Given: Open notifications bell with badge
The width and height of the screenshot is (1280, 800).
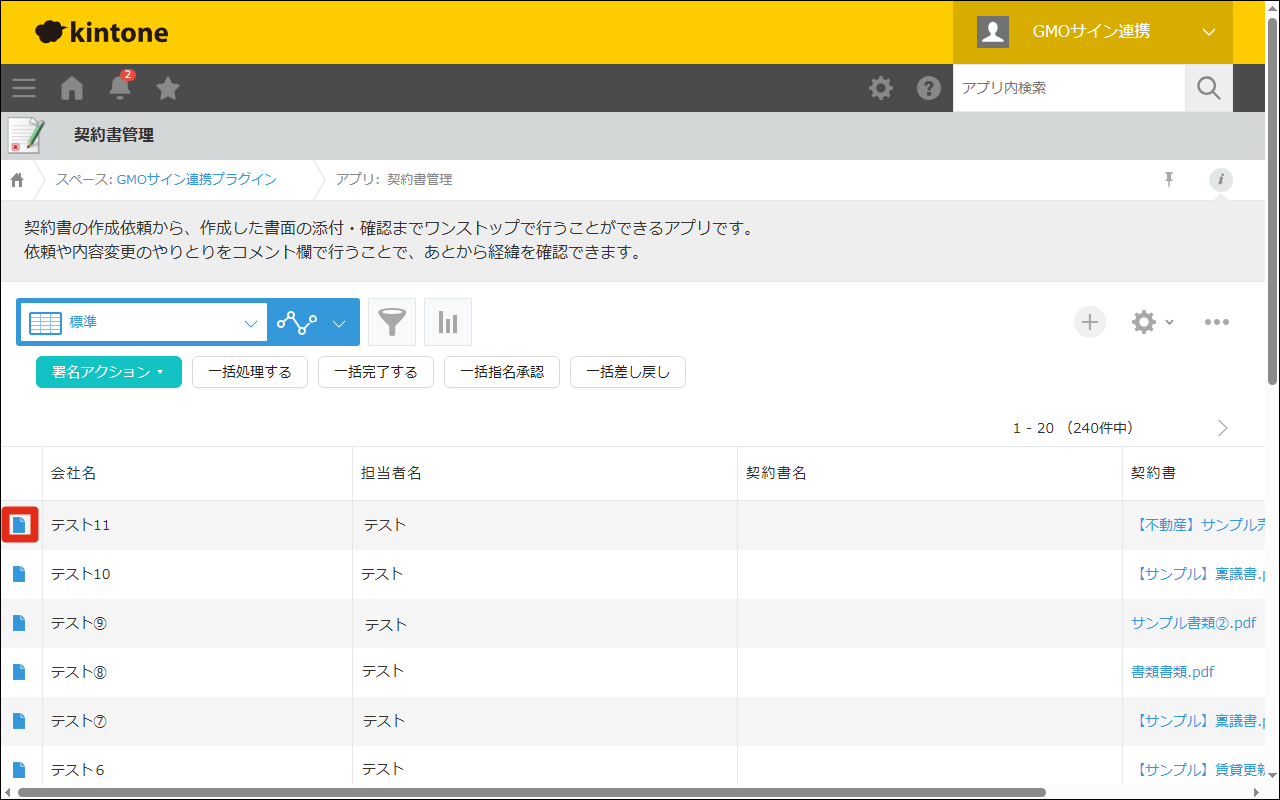Looking at the screenshot, I should [121, 86].
